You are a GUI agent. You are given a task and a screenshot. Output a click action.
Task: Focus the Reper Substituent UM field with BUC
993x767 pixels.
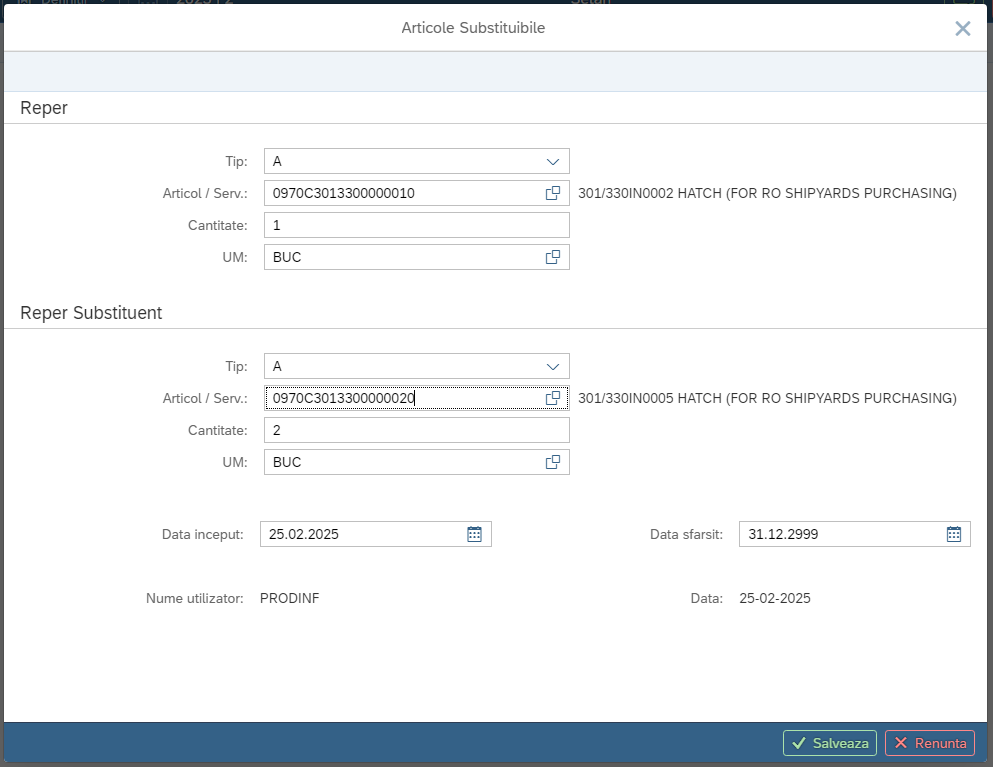(404, 462)
